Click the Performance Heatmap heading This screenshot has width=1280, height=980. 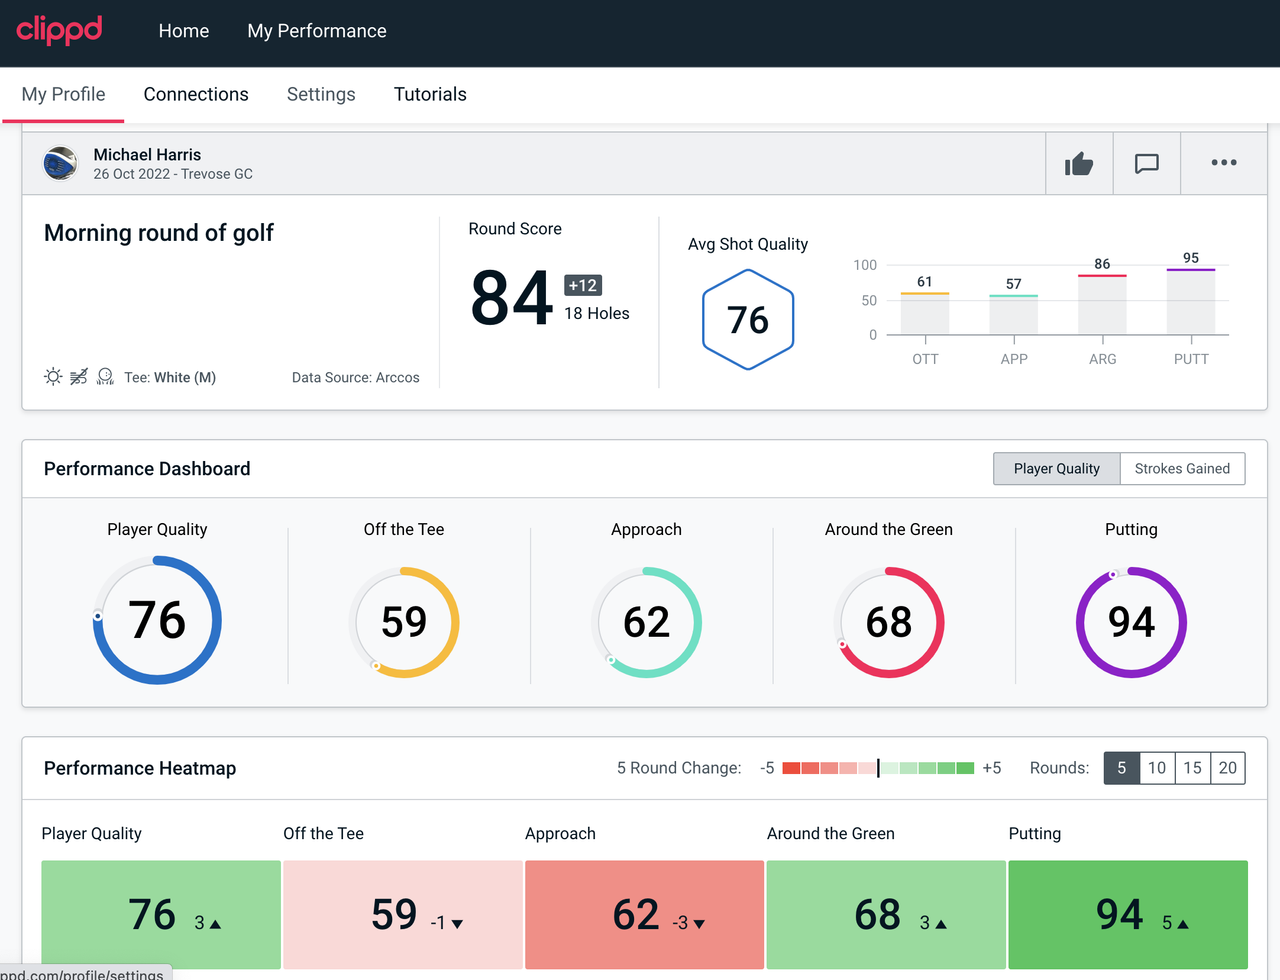140,768
